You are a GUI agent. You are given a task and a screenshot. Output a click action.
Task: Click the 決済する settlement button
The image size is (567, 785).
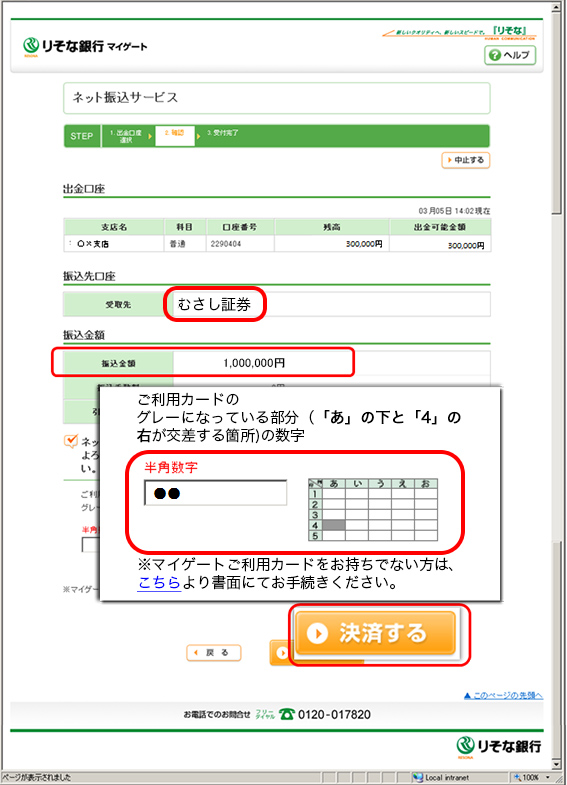[376, 633]
